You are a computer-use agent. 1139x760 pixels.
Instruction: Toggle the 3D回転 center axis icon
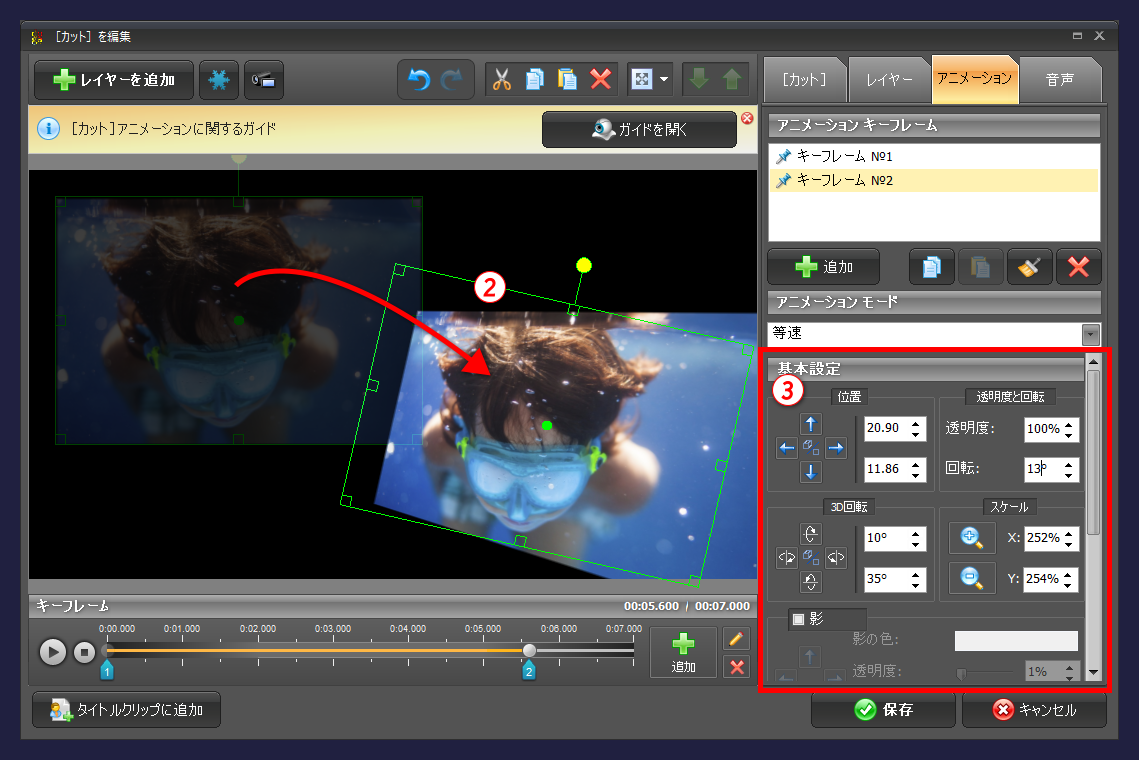(810, 557)
